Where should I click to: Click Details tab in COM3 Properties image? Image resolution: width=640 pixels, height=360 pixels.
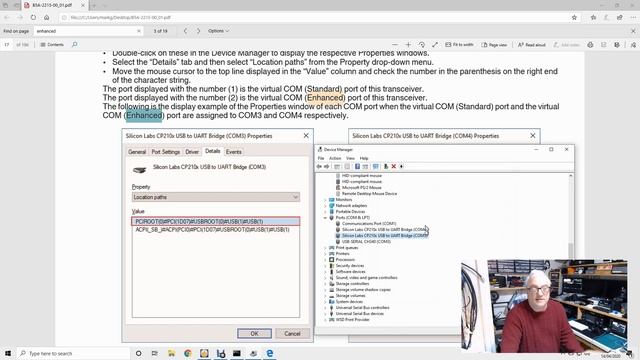[x=212, y=151]
